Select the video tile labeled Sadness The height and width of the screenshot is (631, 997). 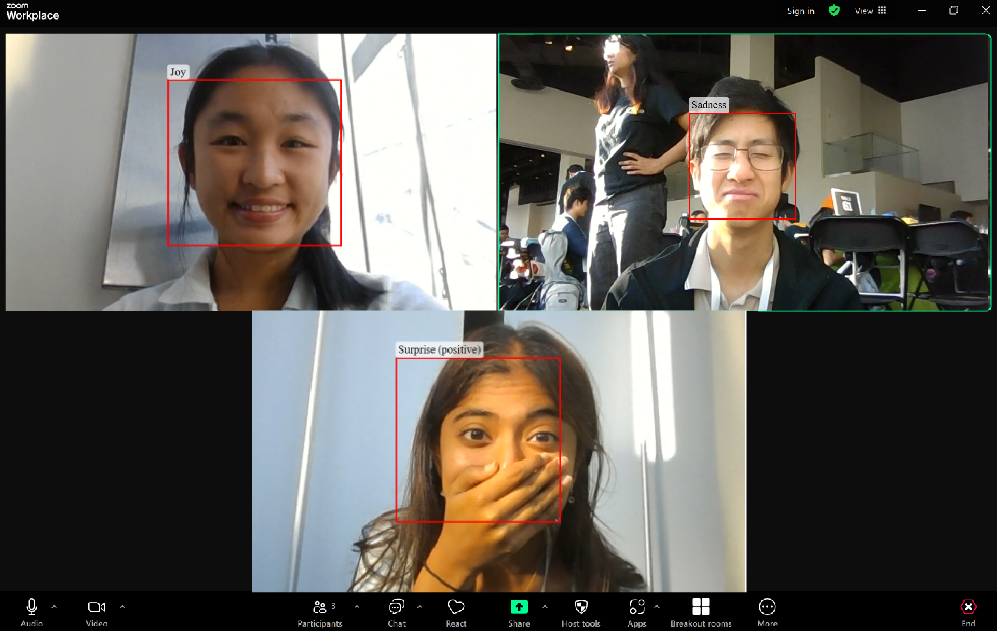745,172
